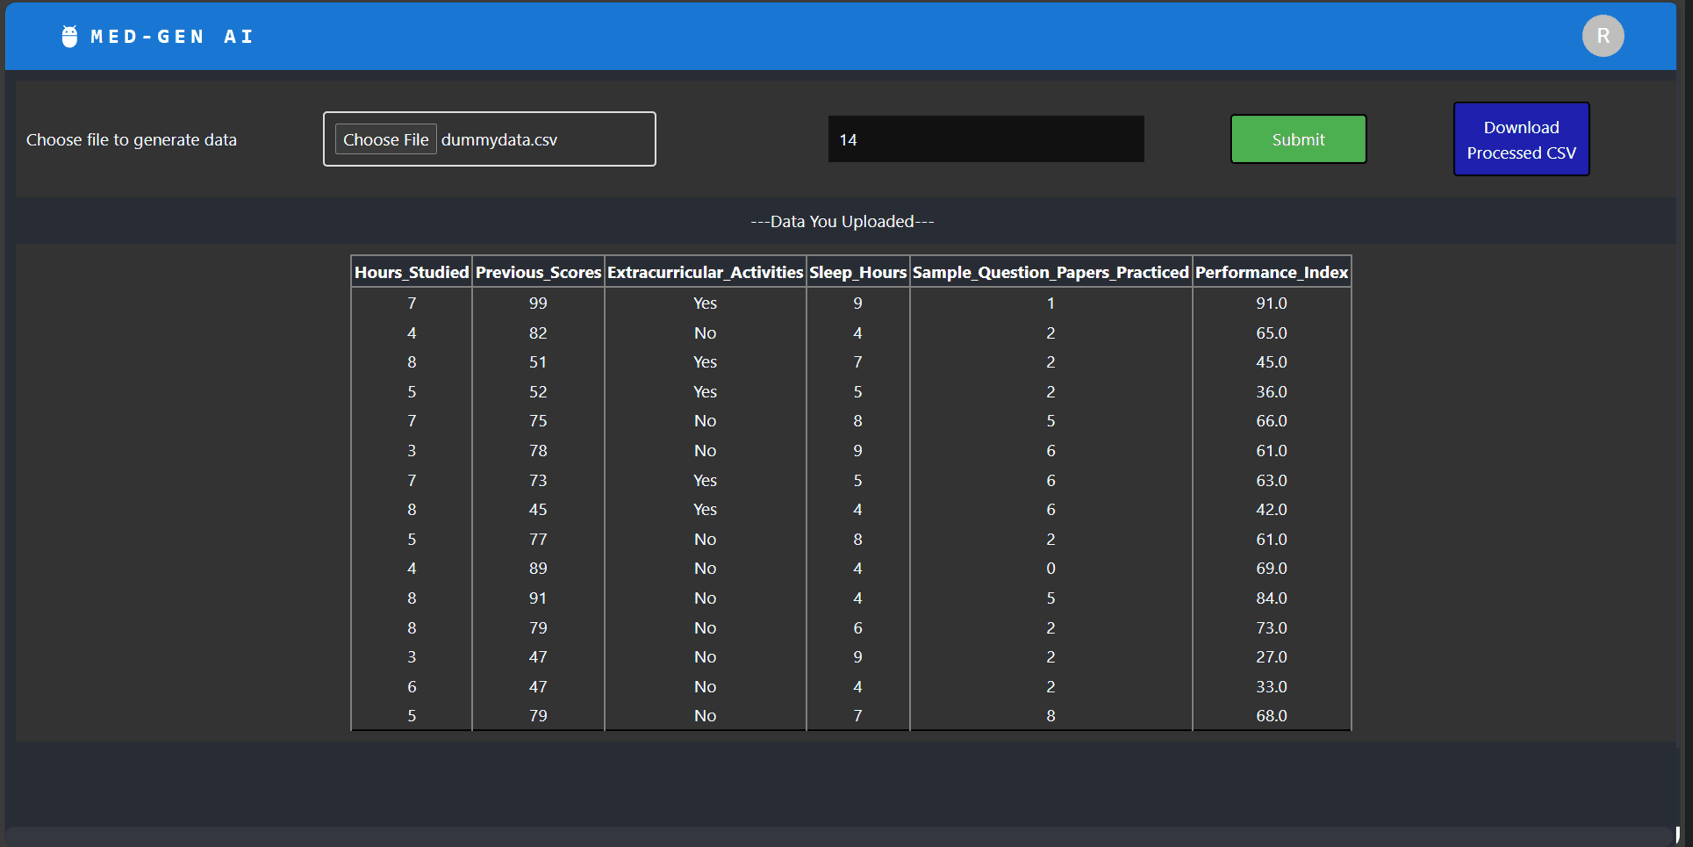Click the Data You Uploaded heading
This screenshot has height=847, width=1693.
click(842, 221)
